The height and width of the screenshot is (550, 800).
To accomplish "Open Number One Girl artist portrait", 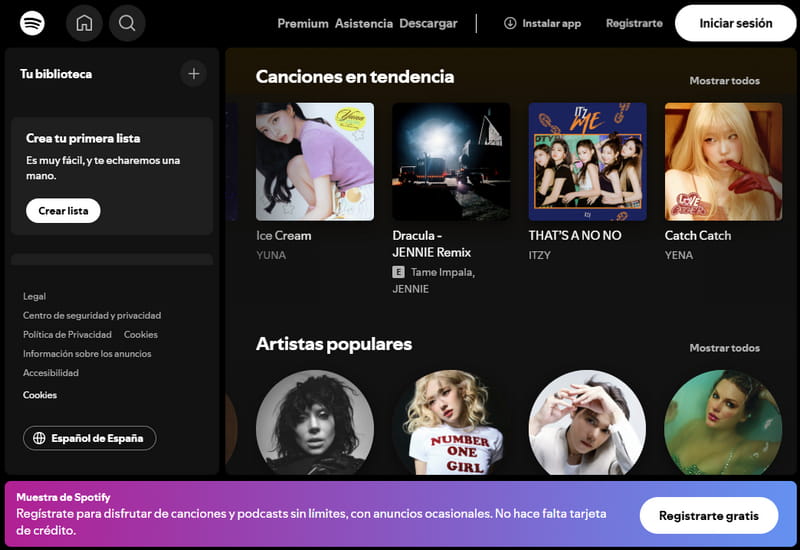I will point(451,422).
